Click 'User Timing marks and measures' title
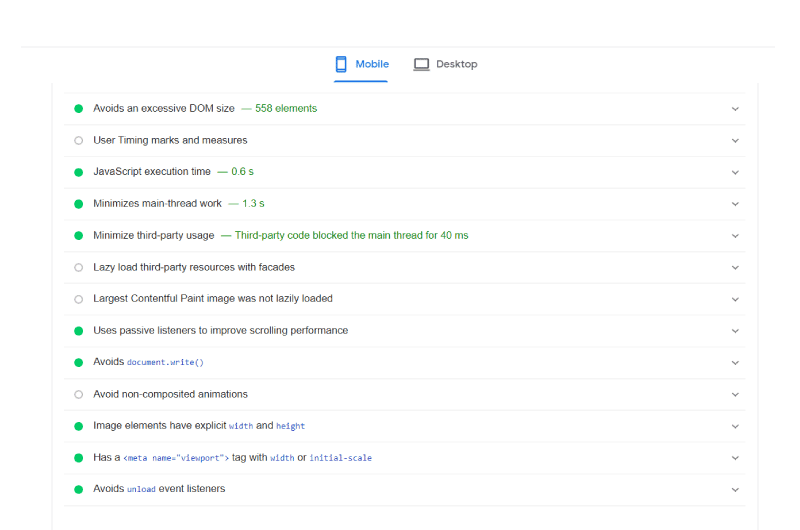This screenshot has height=530, width=800. coord(170,140)
